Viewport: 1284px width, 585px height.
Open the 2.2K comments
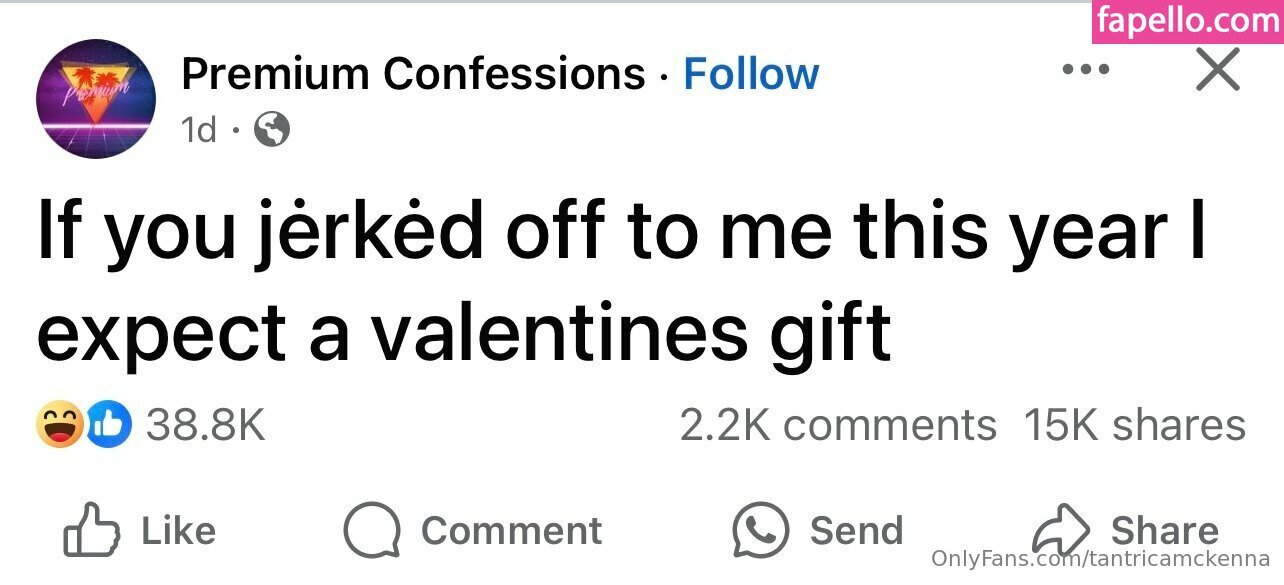838,425
